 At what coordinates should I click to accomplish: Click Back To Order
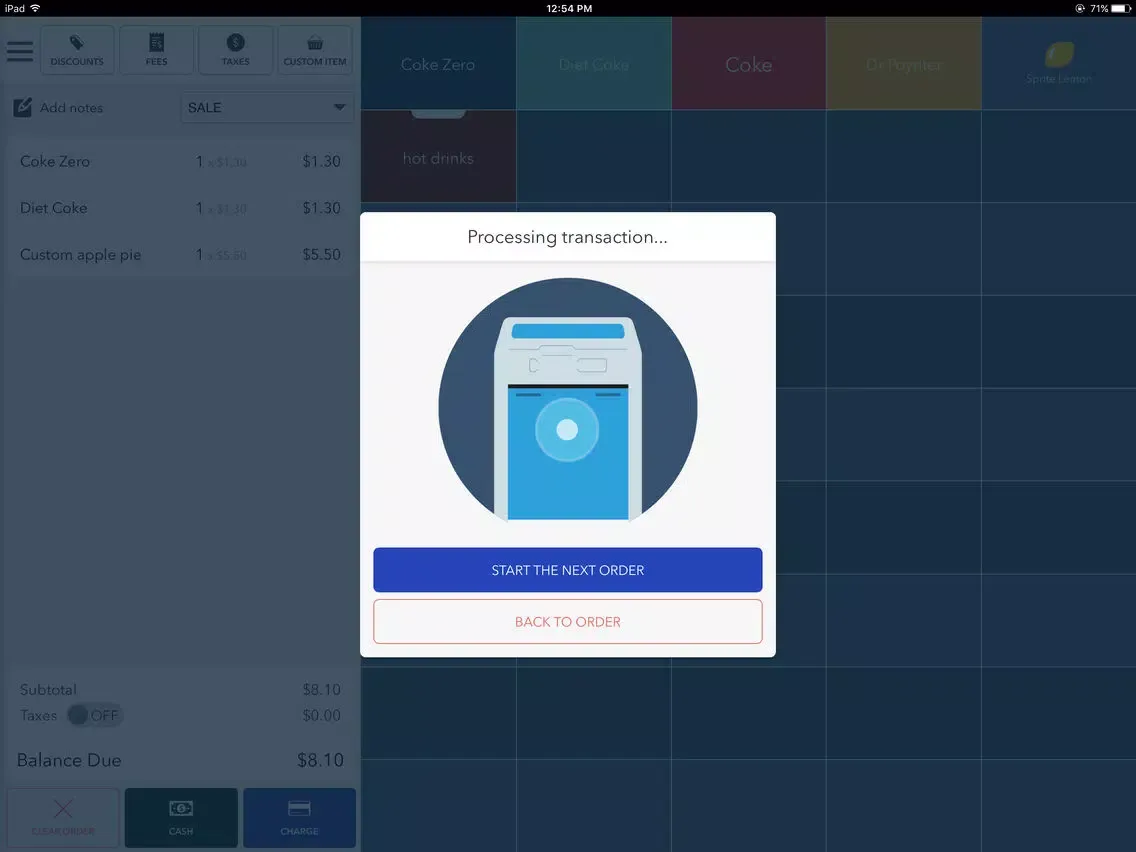click(x=568, y=622)
